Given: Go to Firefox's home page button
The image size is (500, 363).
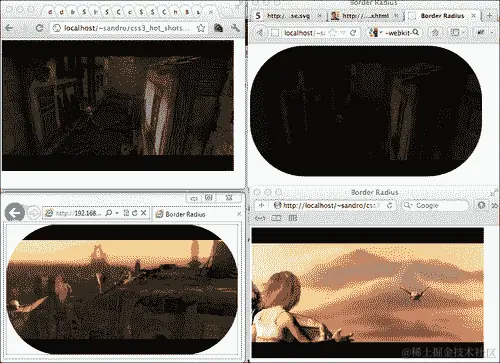Looking at the screenshot, I should point(435,33).
